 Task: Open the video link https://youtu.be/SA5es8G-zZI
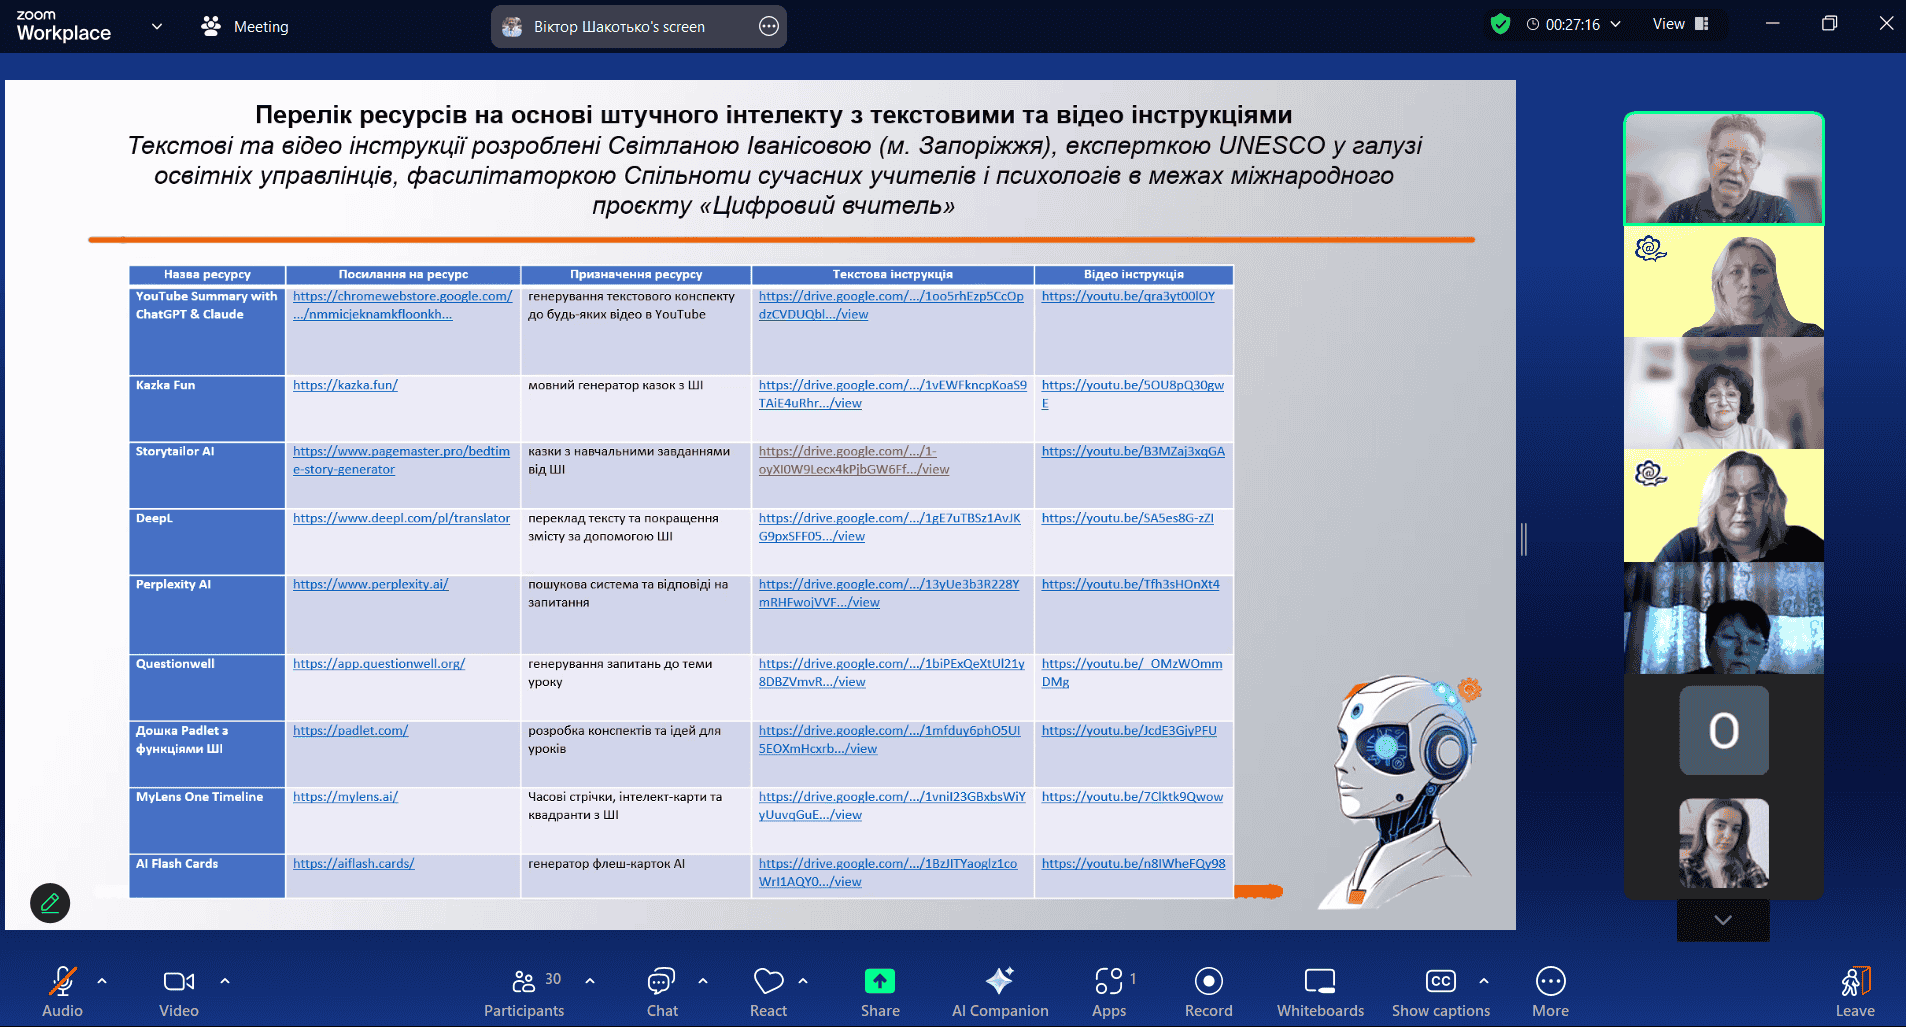click(x=1127, y=518)
